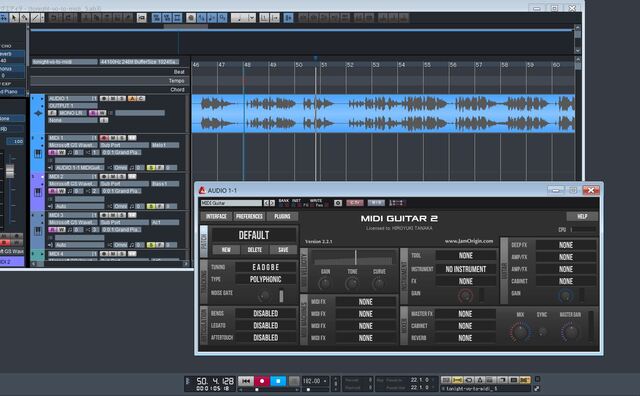Open MONO LR input selector
This screenshot has height=396, width=640.
point(72,113)
